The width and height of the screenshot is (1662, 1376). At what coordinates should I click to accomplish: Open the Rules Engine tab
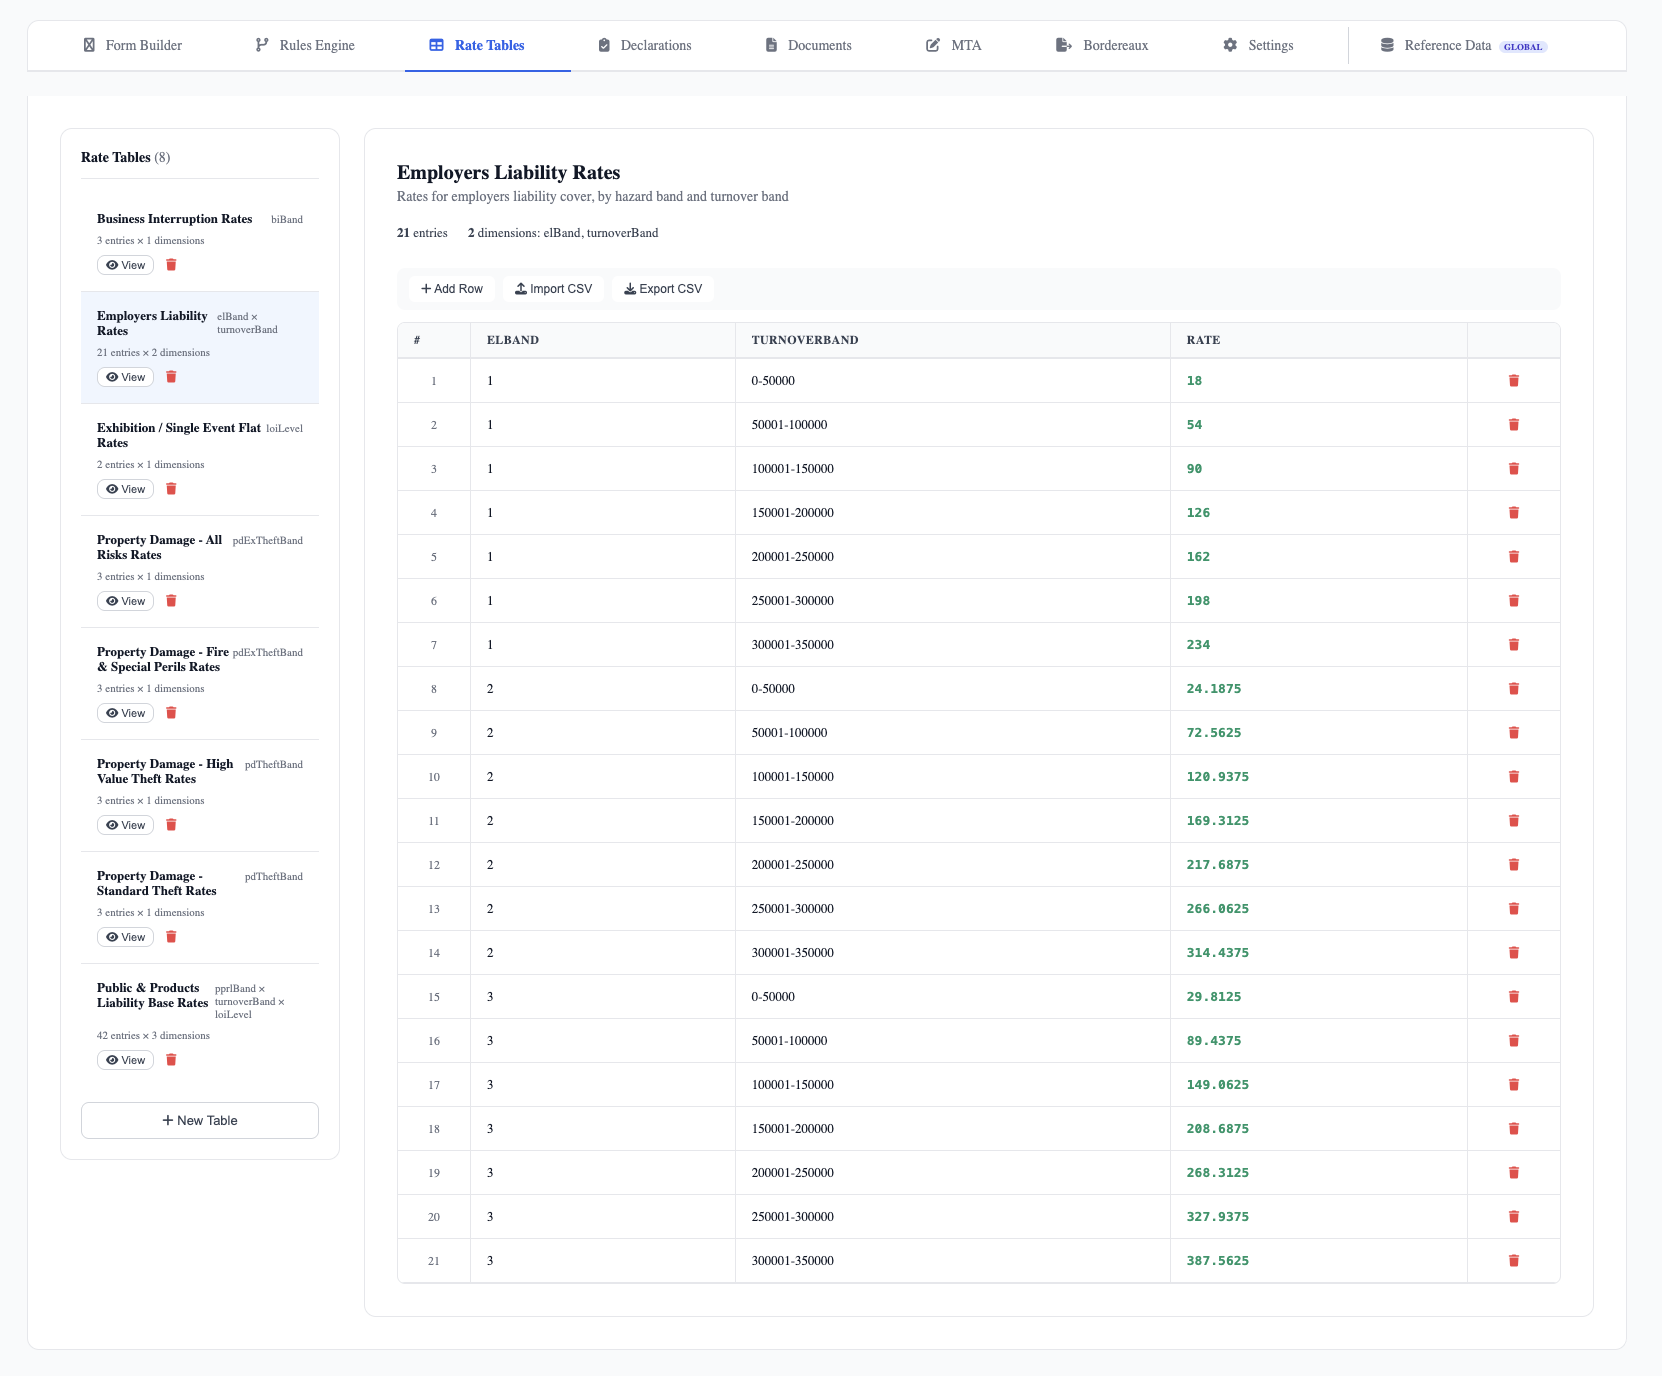pyautogui.click(x=305, y=45)
